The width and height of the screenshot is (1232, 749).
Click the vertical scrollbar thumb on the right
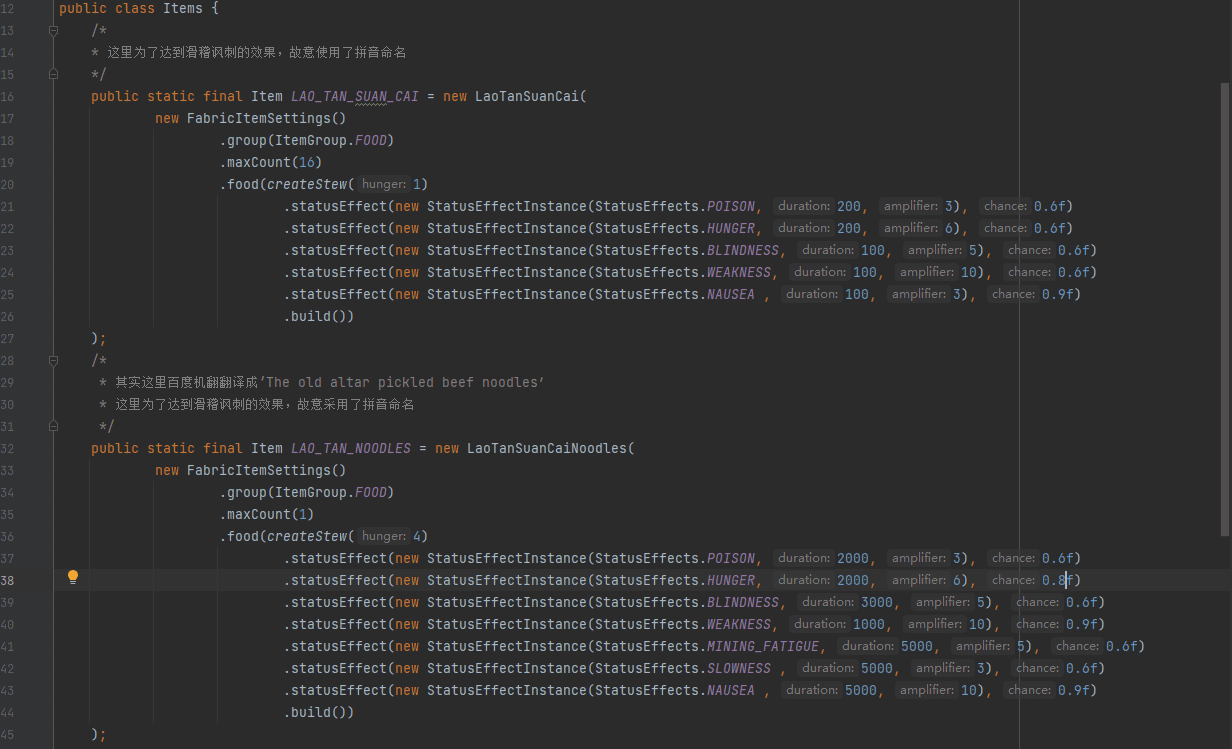pos(1225,310)
